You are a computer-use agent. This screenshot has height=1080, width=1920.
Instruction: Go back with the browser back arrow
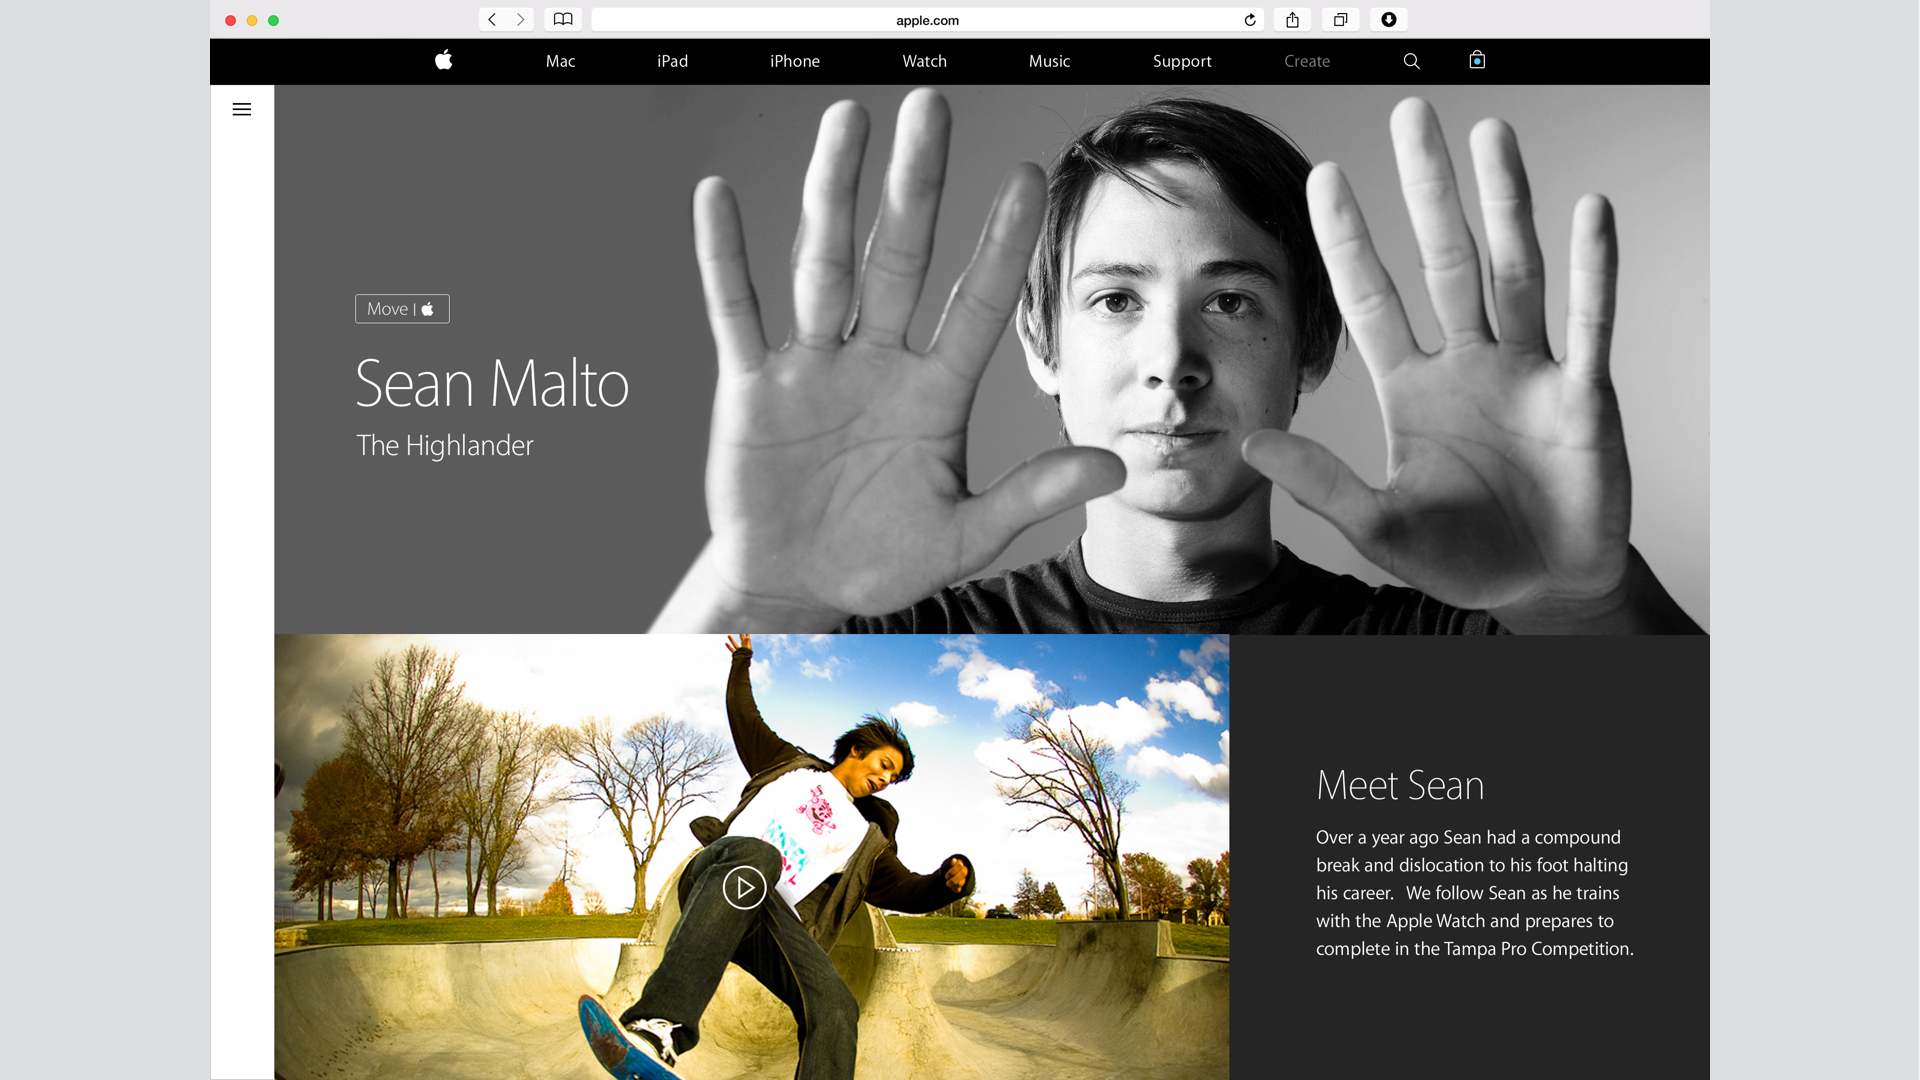[492, 20]
